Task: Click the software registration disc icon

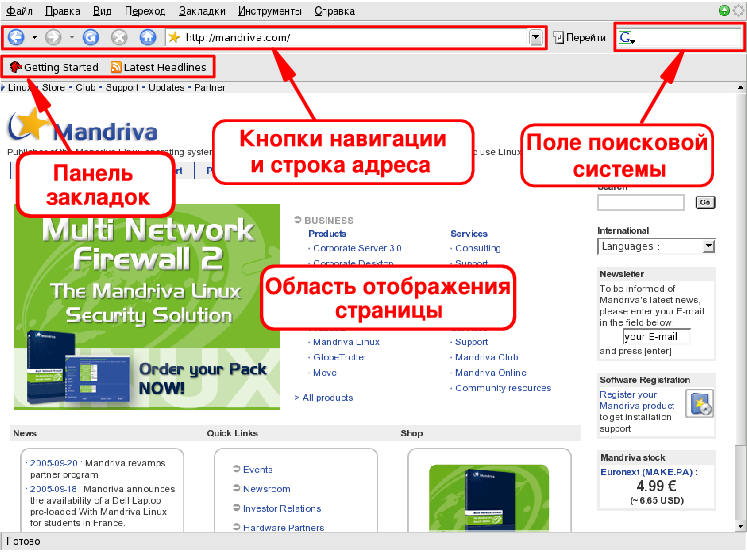Action: (699, 404)
